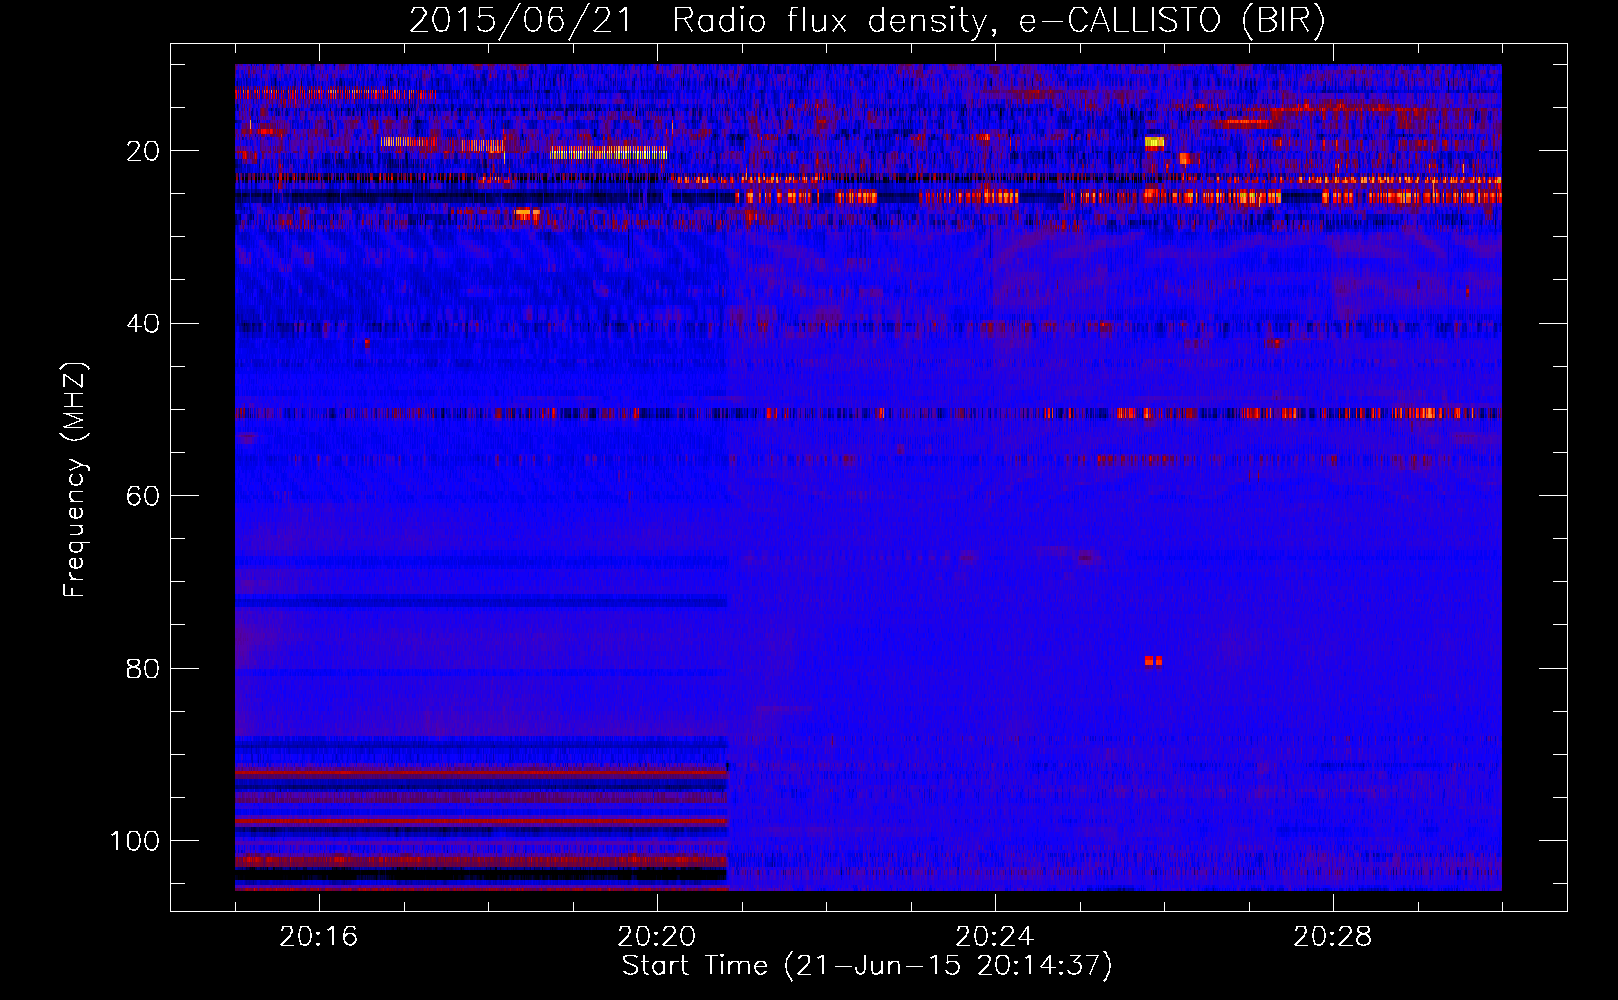Click the 40 MHz frequency tick label

pyautogui.click(x=144, y=323)
